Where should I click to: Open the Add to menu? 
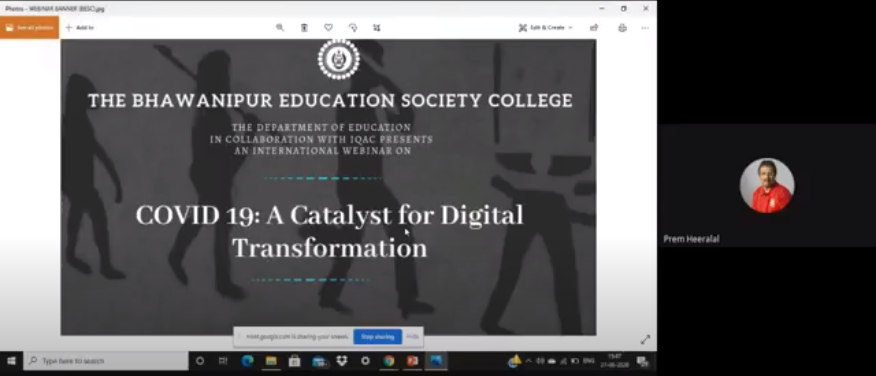(x=80, y=27)
